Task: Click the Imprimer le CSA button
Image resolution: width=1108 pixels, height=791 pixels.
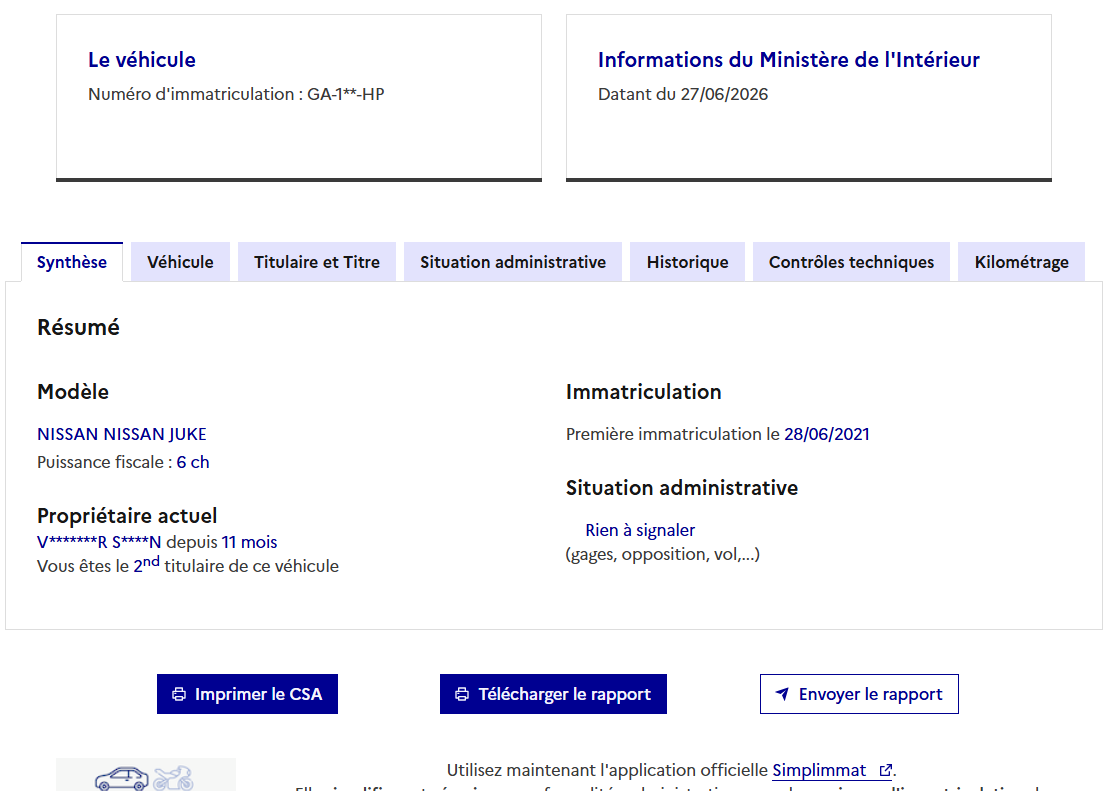Action: 247,694
